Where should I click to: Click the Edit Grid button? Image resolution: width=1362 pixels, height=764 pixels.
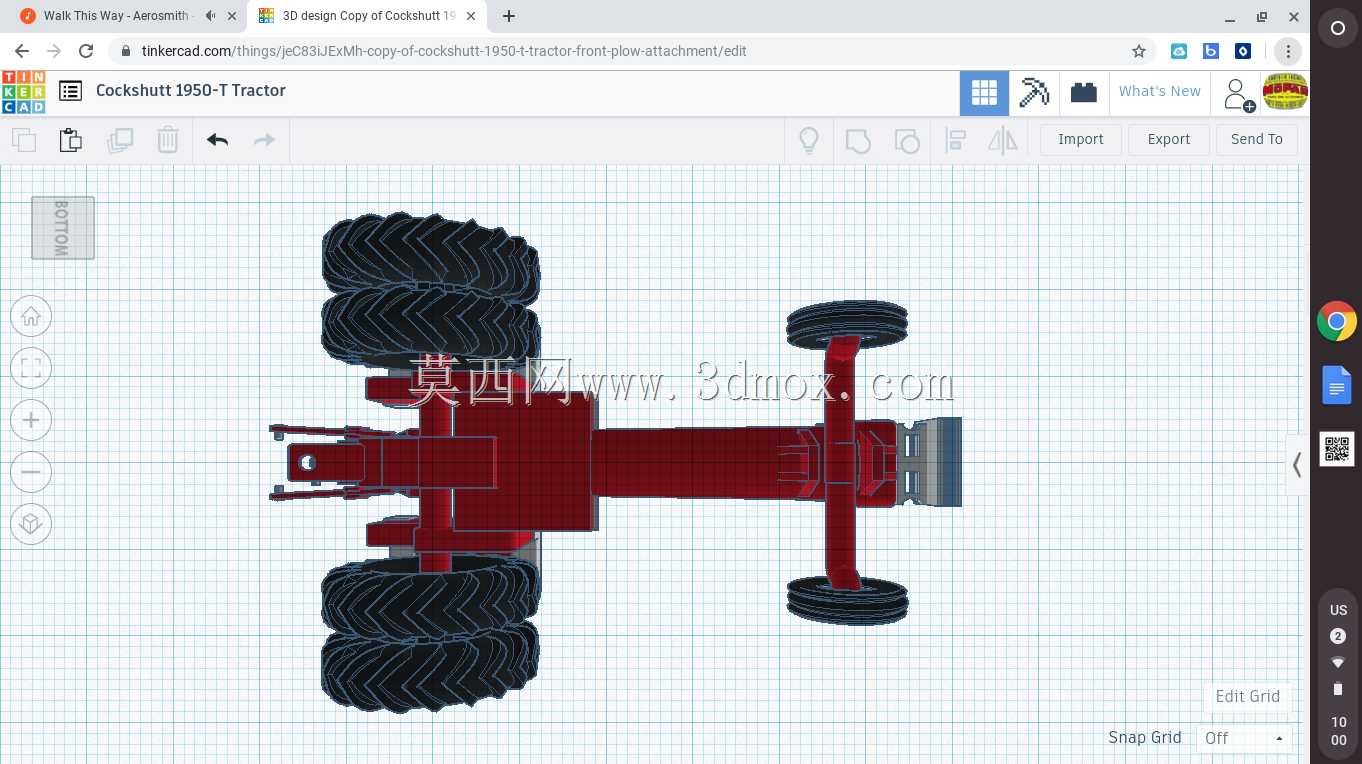click(x=1247, y=697)
